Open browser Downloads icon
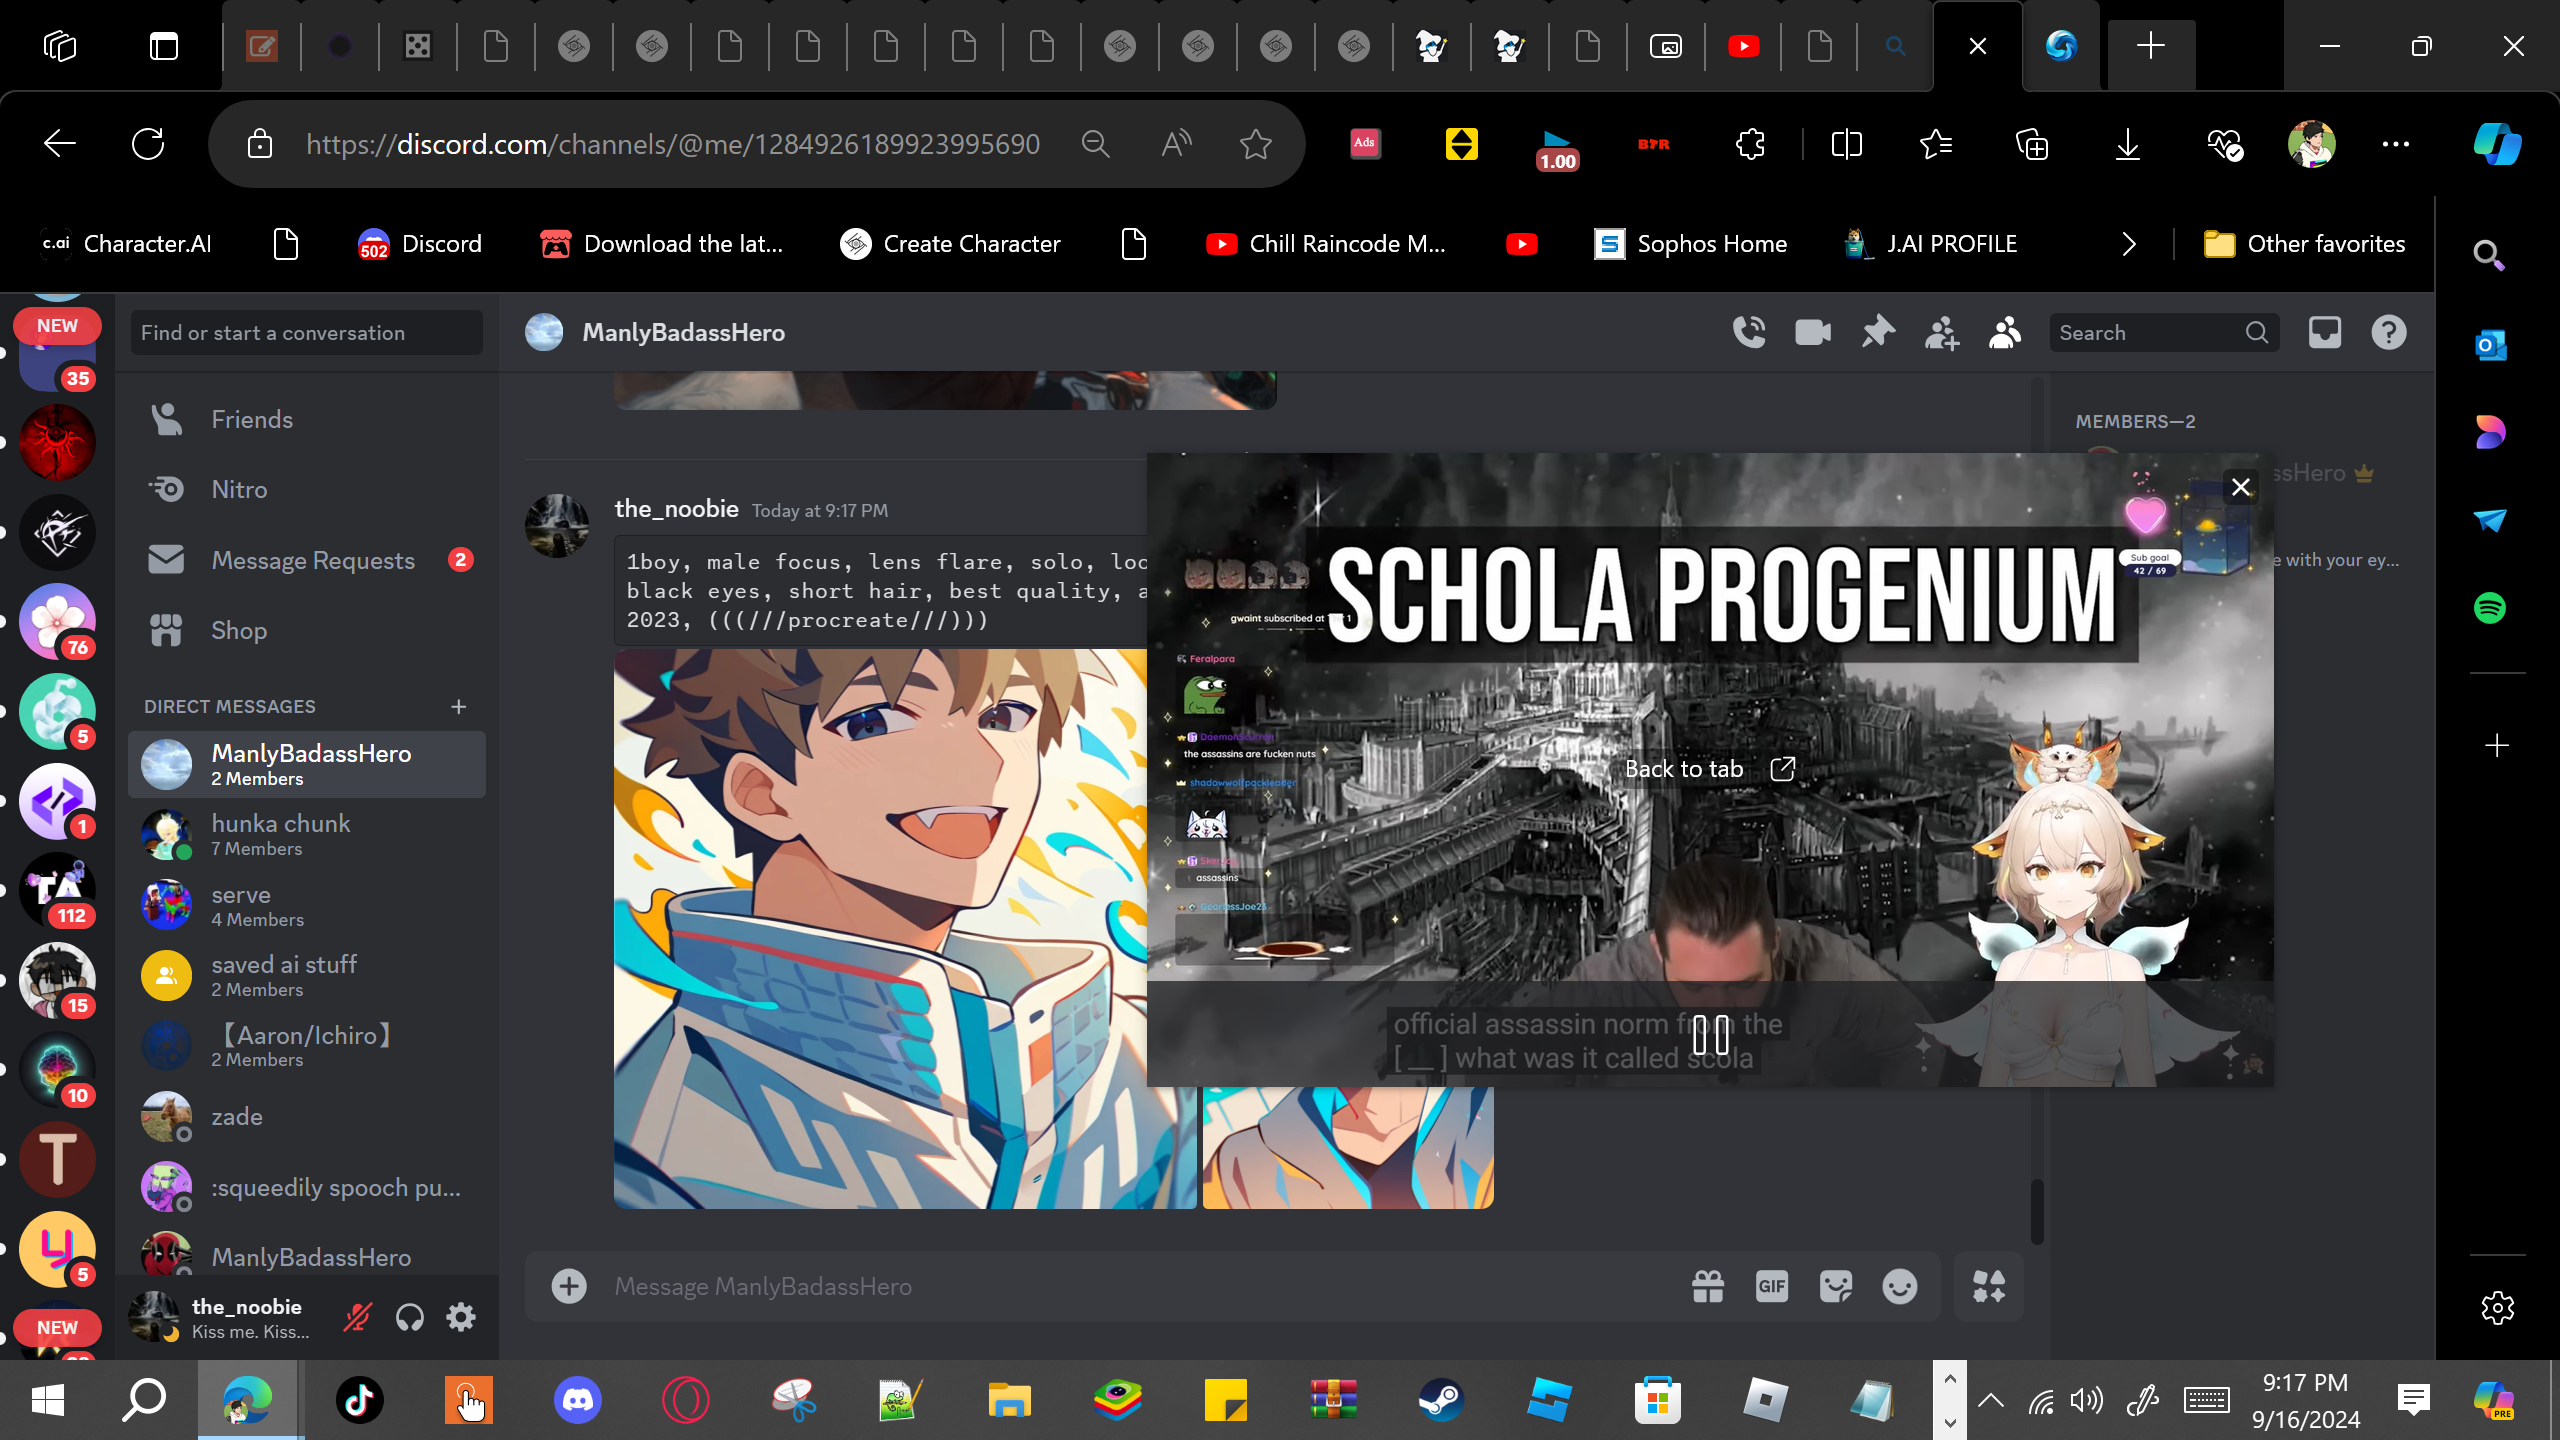This screenshot has width=2560, height=1440. [x=2128, y=144]
